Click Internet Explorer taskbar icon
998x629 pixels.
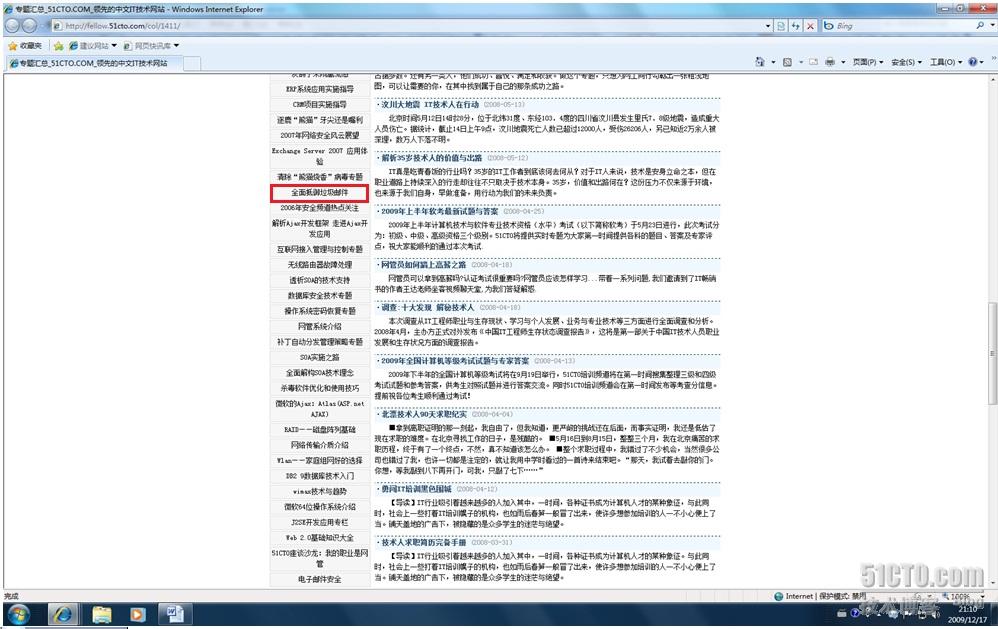pyautogui.click(x=62, y=614)
